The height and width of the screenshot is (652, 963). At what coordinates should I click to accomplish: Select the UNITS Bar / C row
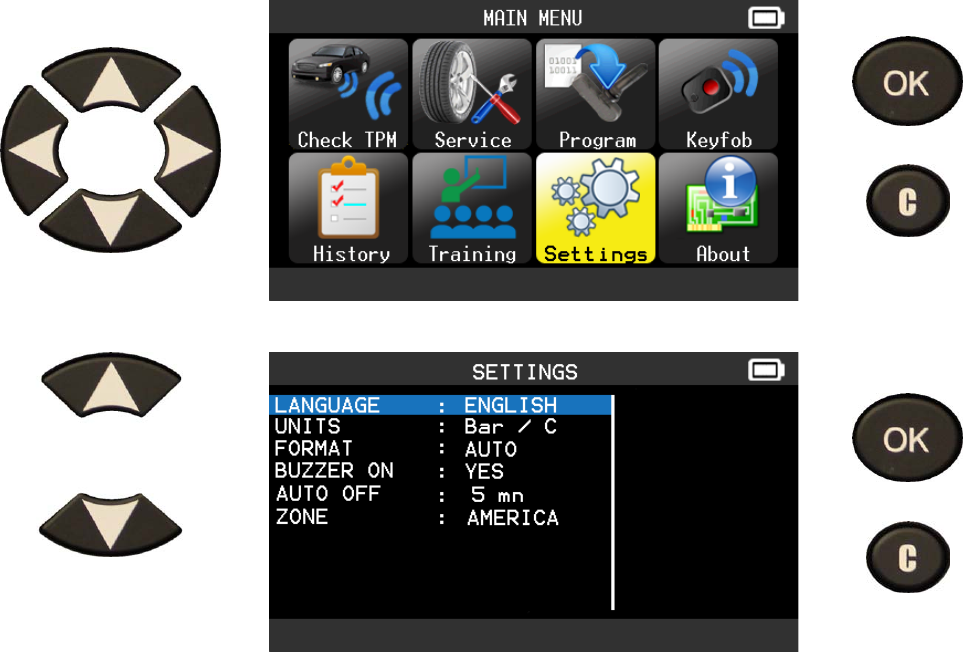[440, 427]
